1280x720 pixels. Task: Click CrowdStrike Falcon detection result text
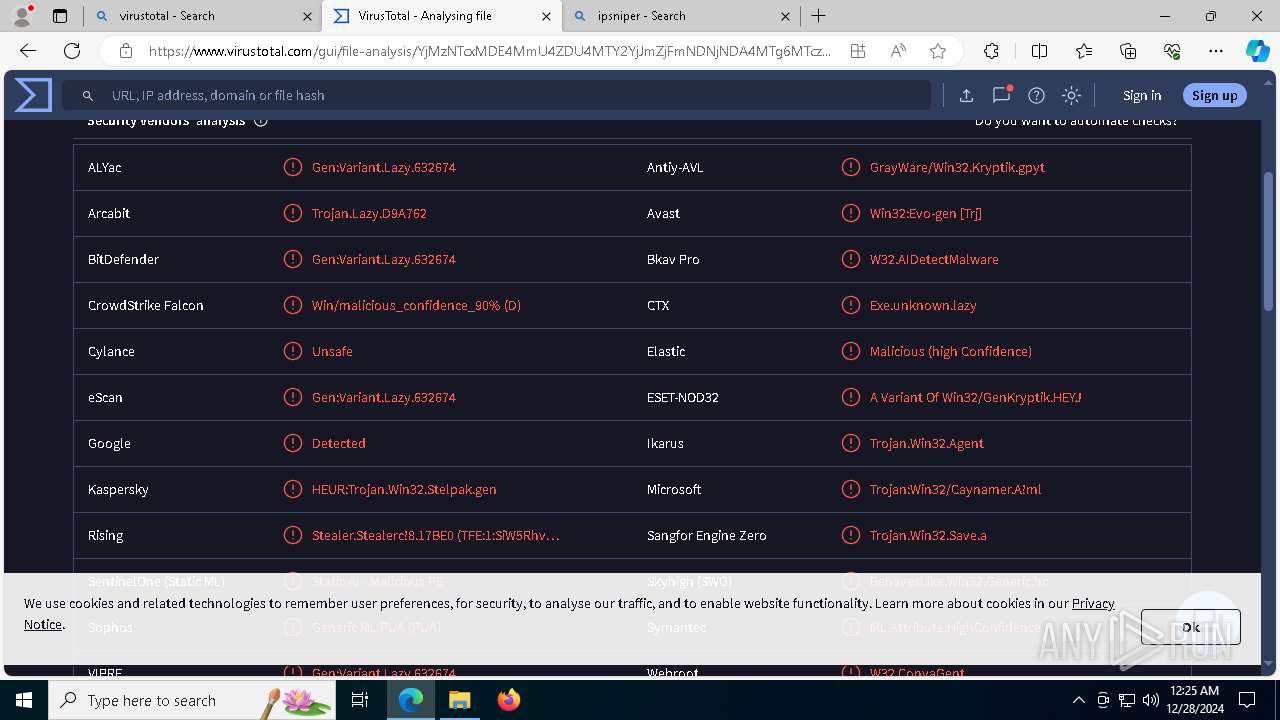point(416,305)
